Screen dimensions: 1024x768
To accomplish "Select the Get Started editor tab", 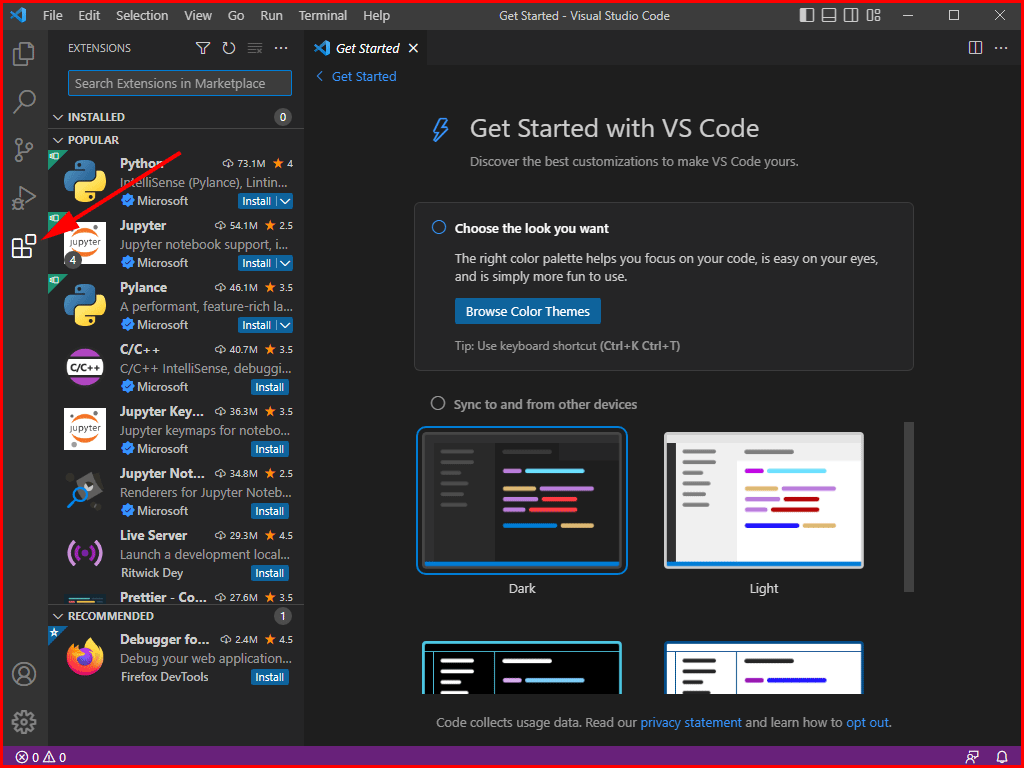I will coord(366,48).
